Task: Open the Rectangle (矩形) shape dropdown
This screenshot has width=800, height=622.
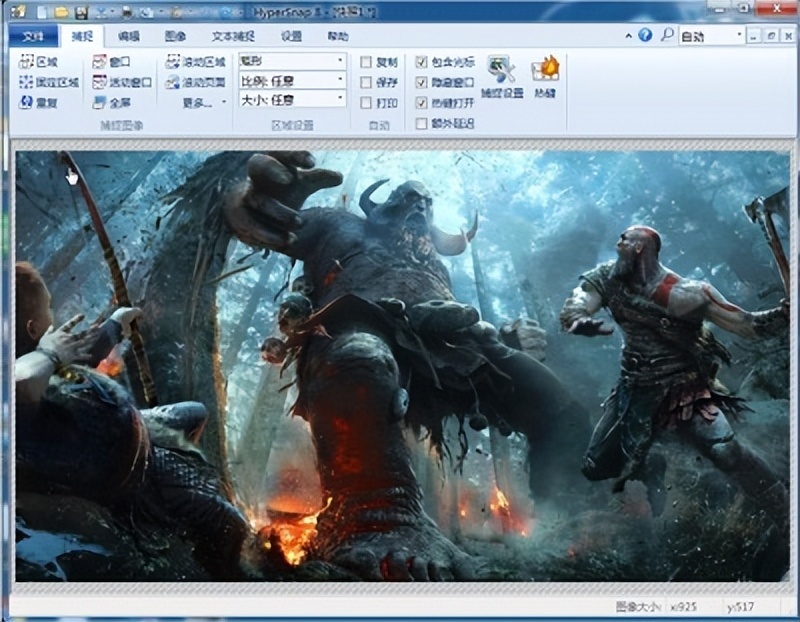Action: 292,61
